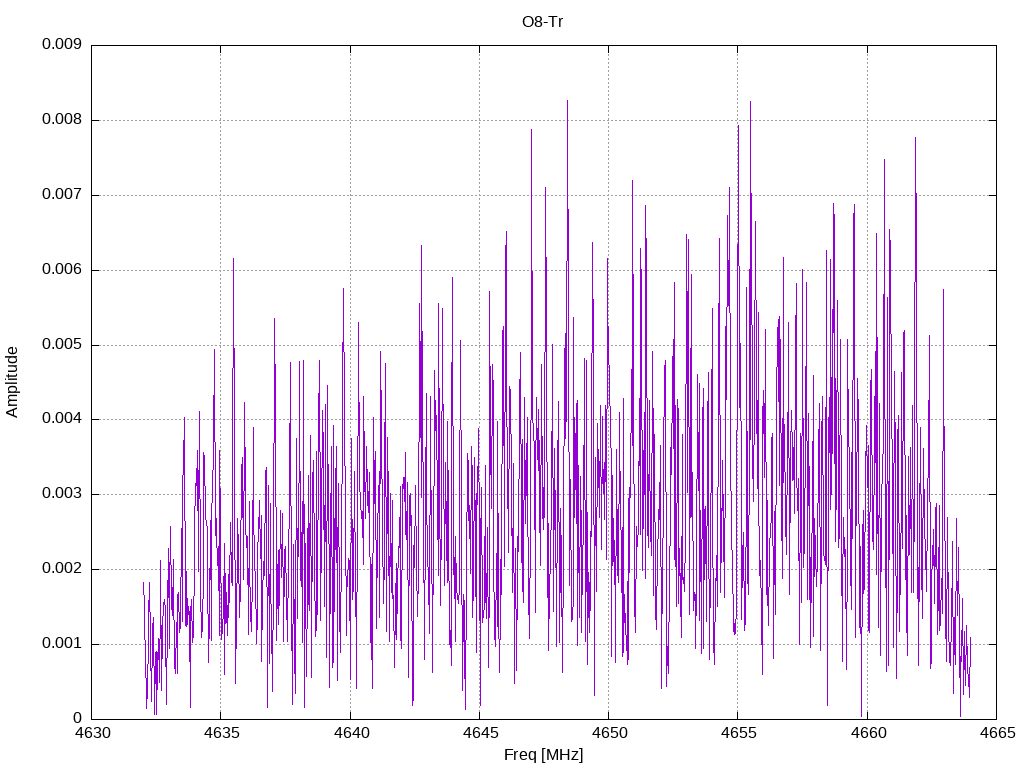This screenshot has height=768, width=1024.
Task: Click the y-axis tick label 0.006
Action: click(x=62, y=269)
